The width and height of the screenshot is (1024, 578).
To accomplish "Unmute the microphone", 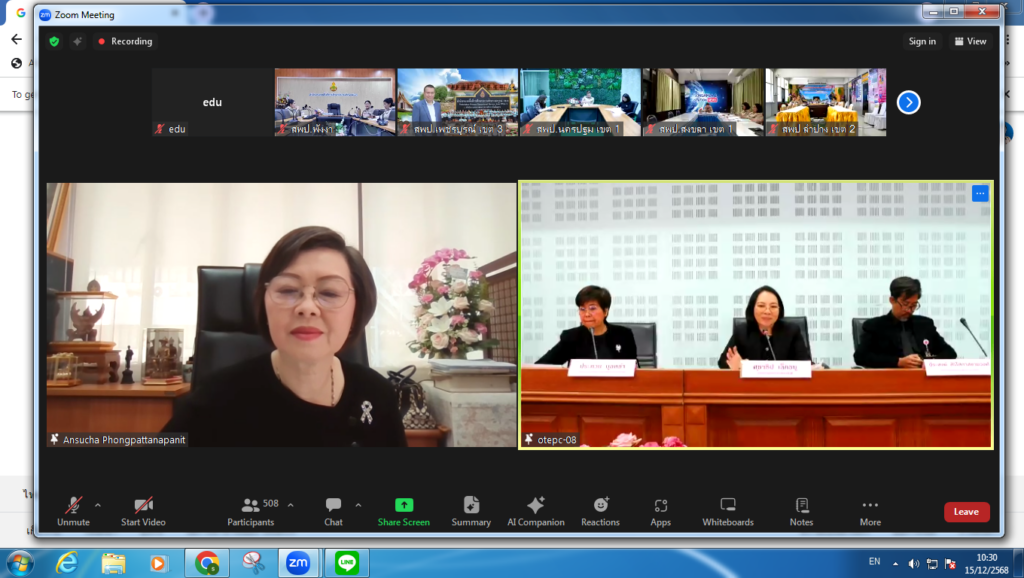I will [73, 510].
